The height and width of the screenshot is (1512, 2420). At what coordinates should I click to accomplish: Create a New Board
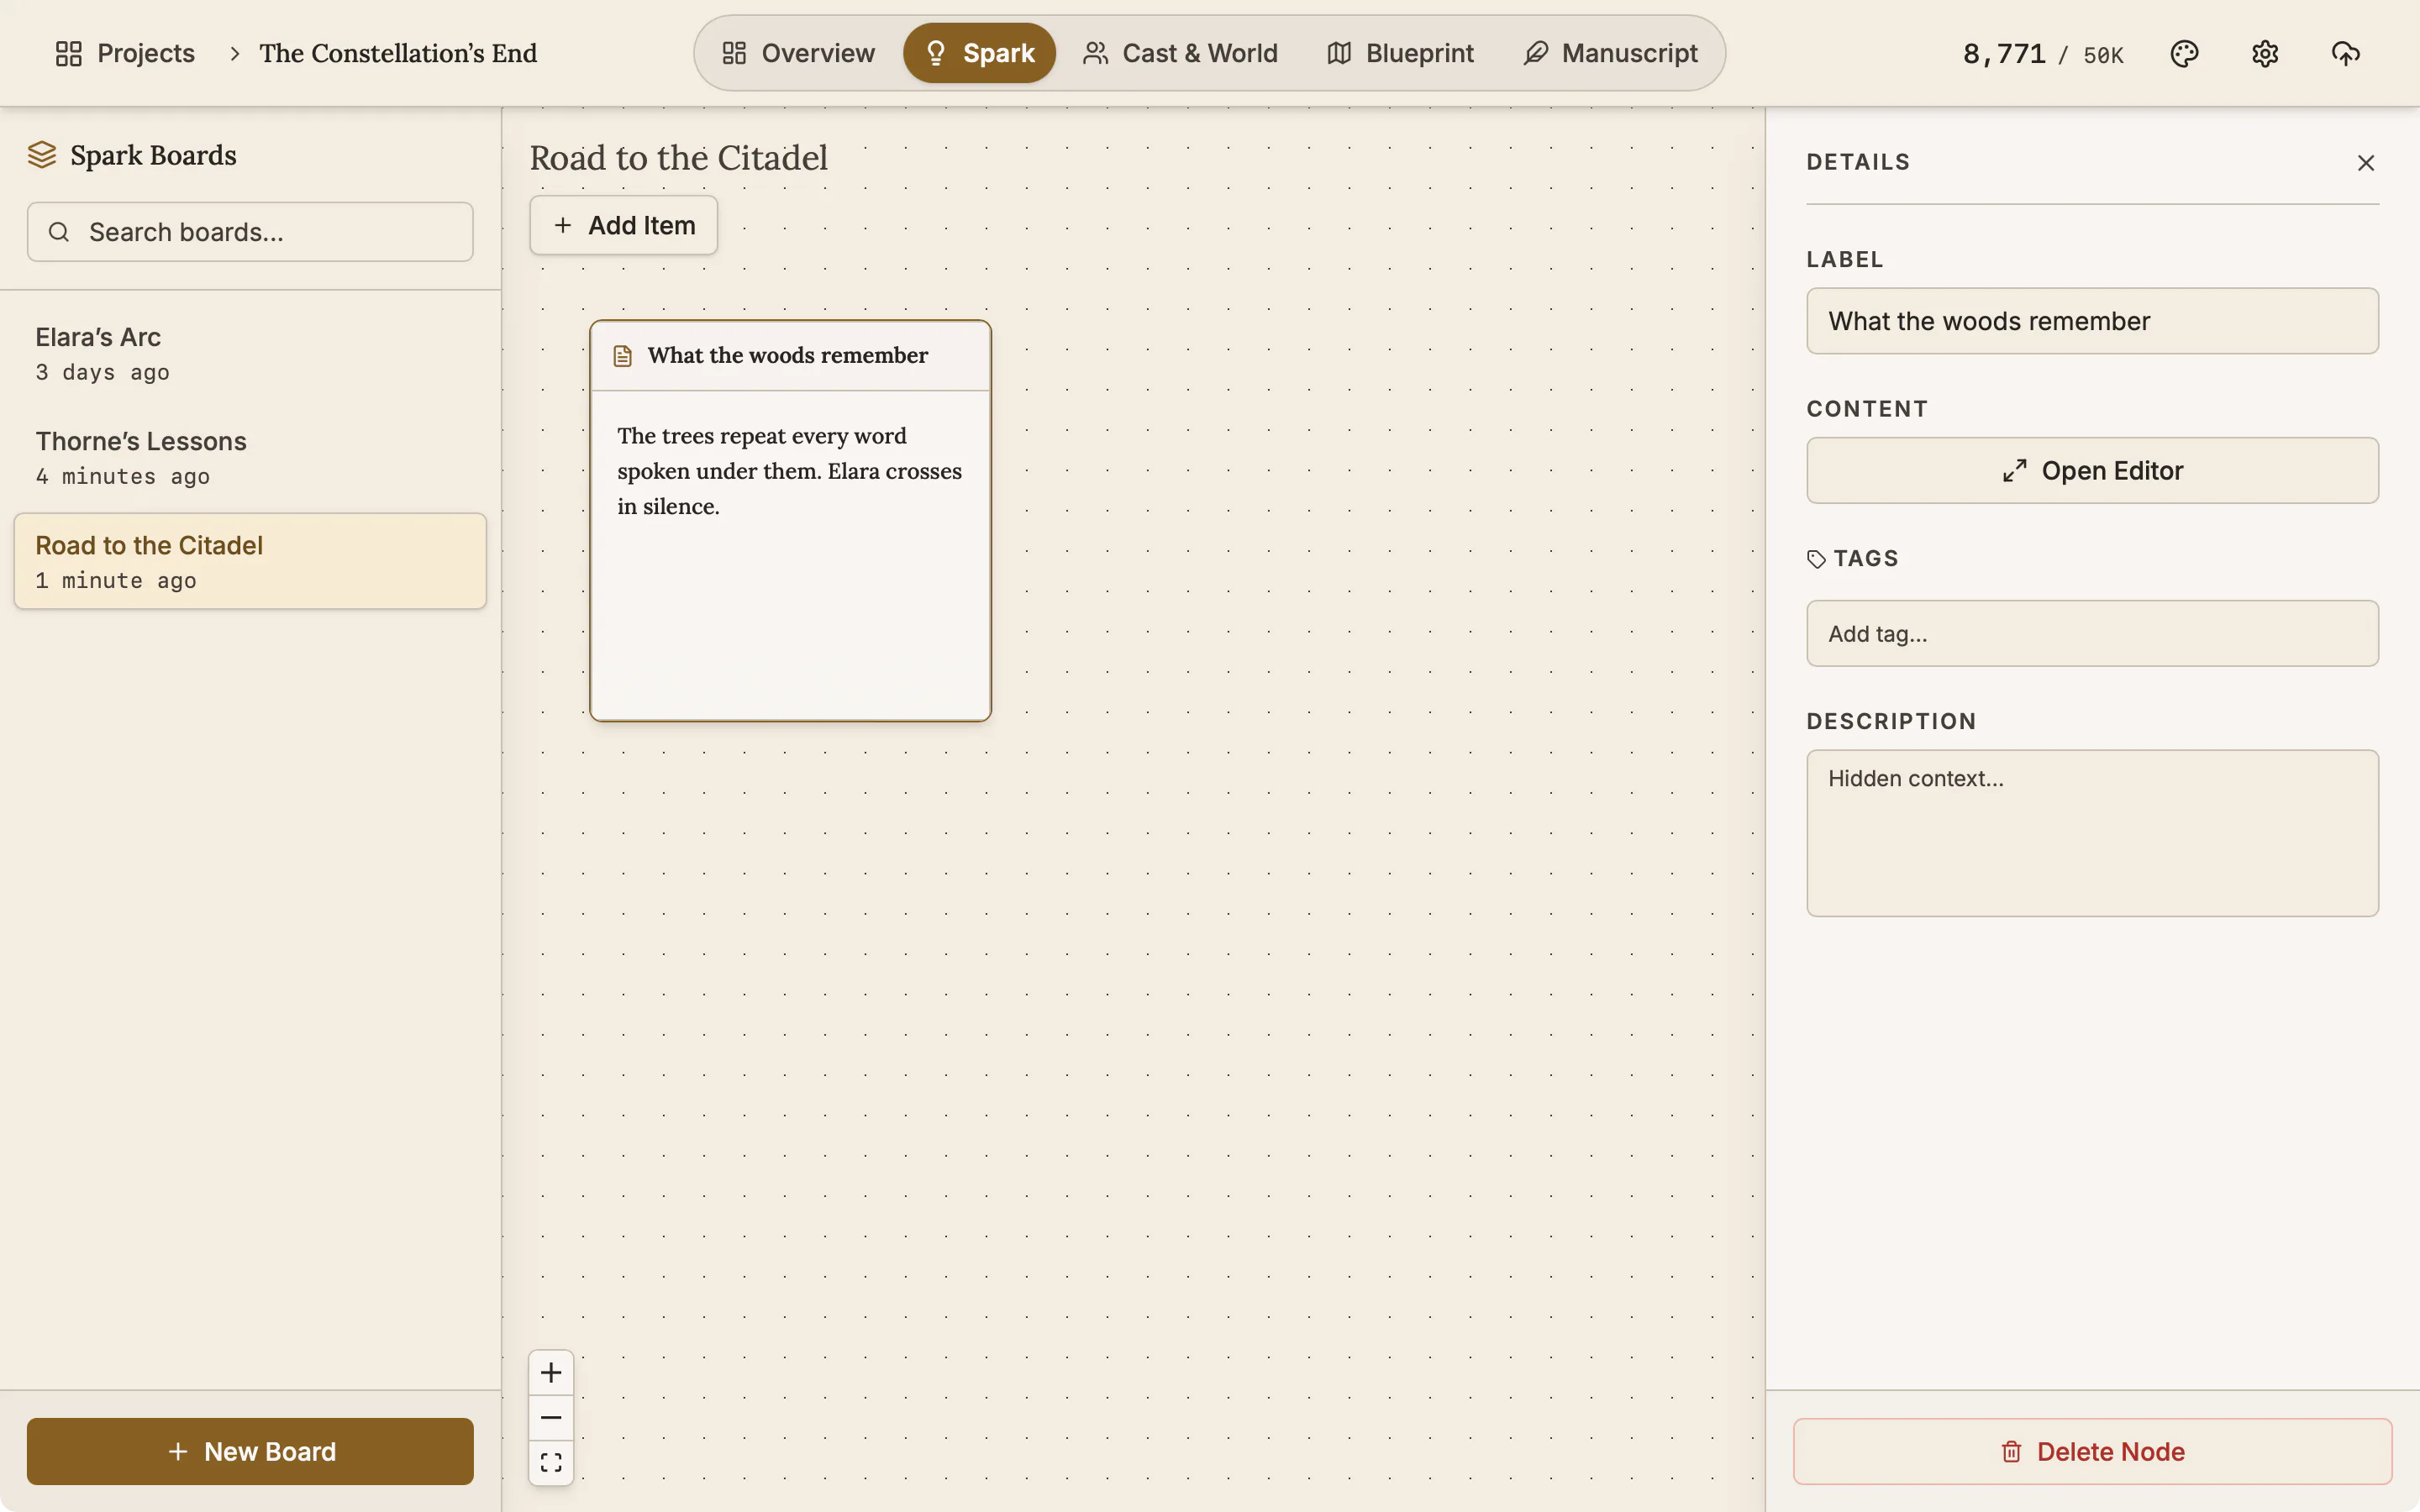point(250,1451)
